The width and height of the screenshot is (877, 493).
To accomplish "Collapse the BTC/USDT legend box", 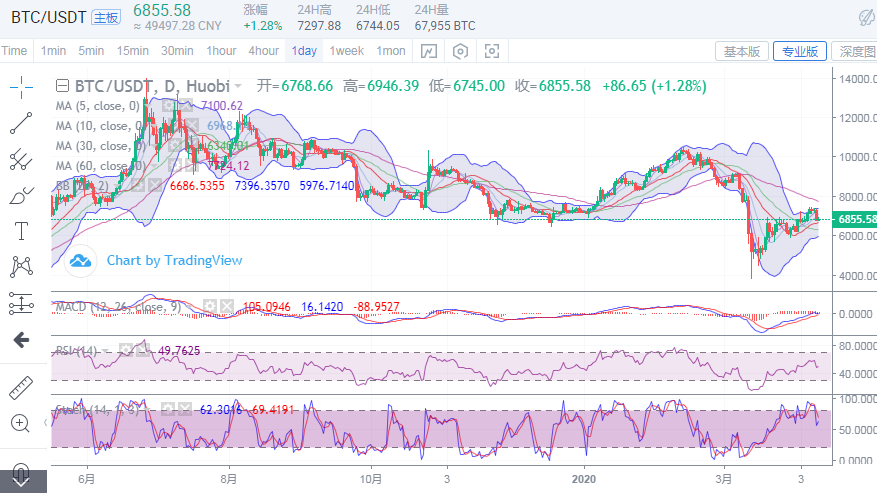I will [62, 86].
